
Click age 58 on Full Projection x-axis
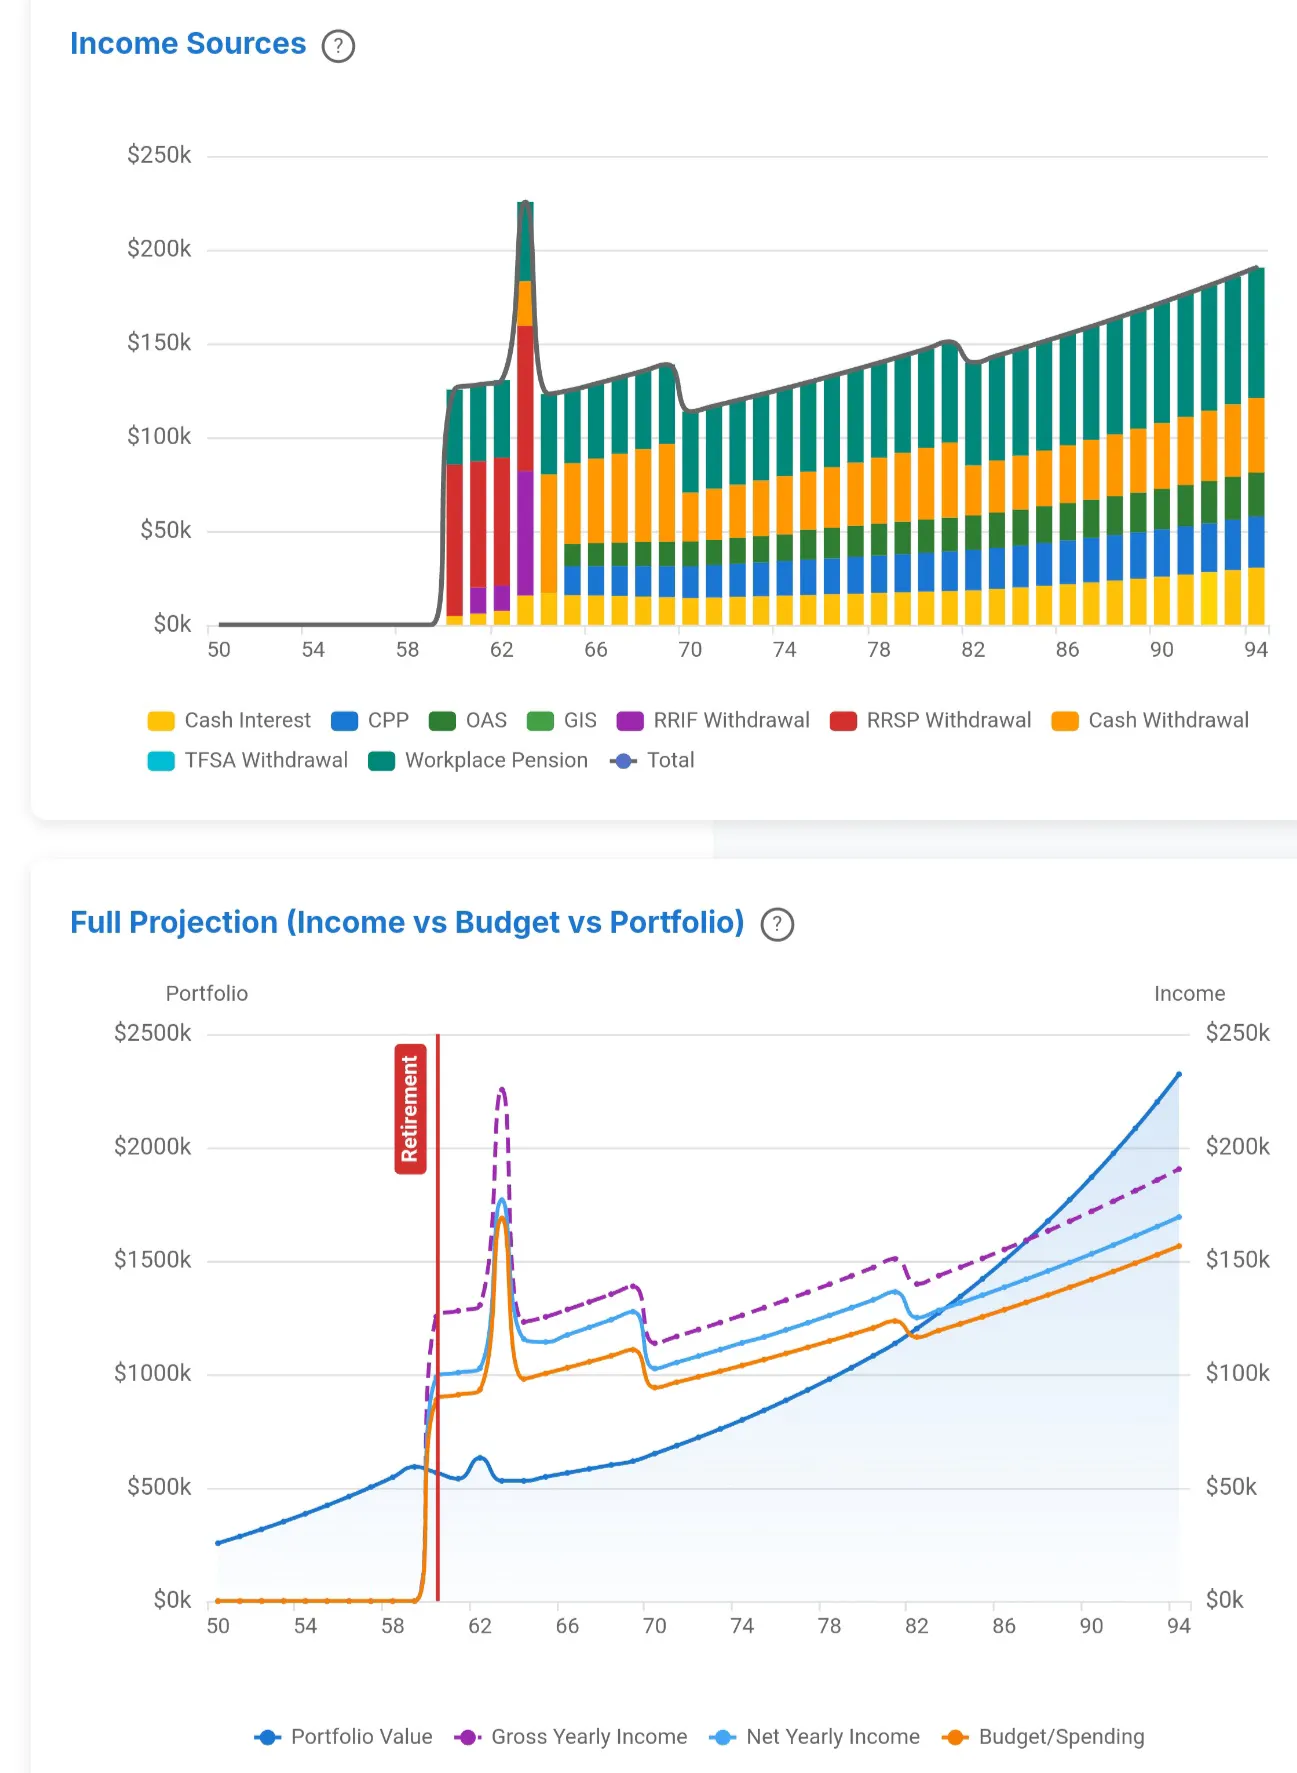[x=393, y=1626]
